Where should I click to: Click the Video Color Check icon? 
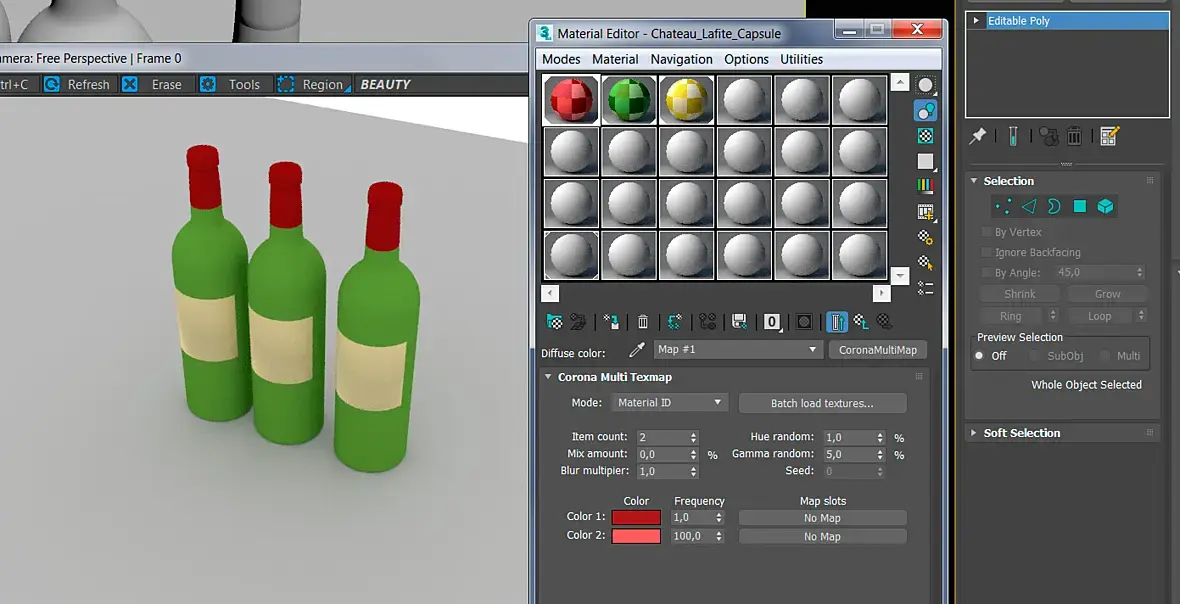925,186
